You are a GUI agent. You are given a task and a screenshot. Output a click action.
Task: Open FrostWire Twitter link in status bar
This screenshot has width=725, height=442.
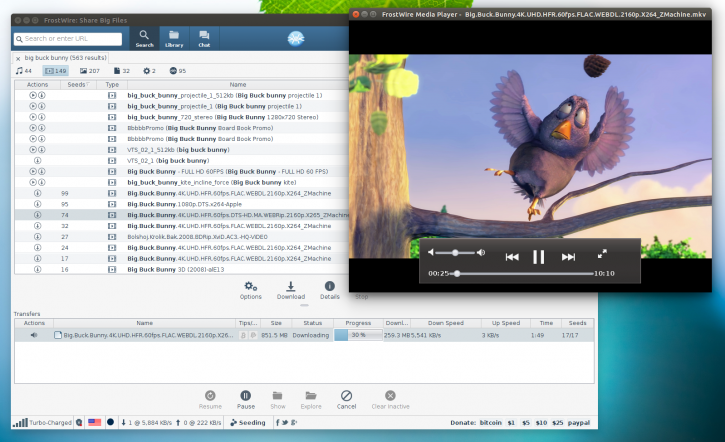(285, 423)
